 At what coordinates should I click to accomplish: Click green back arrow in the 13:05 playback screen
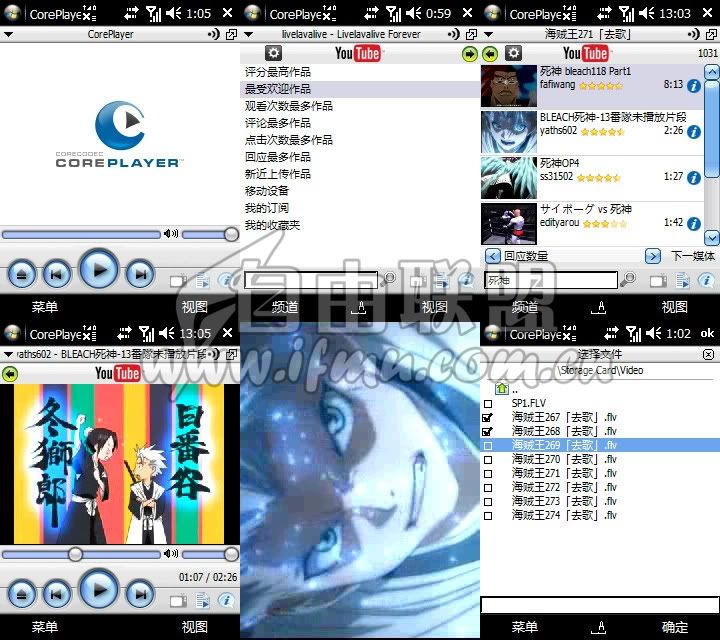[10, 374]
